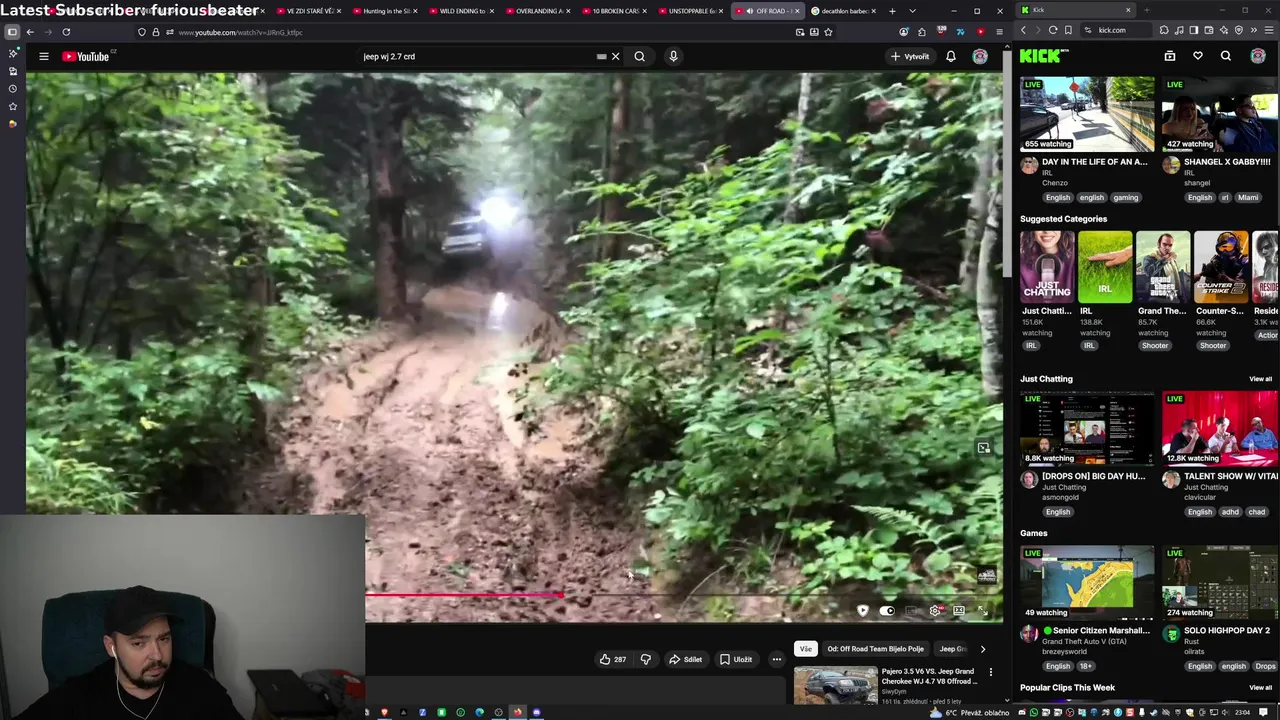Open SHANGEL X GABBY stream thumbnail

coord(1219,114)
